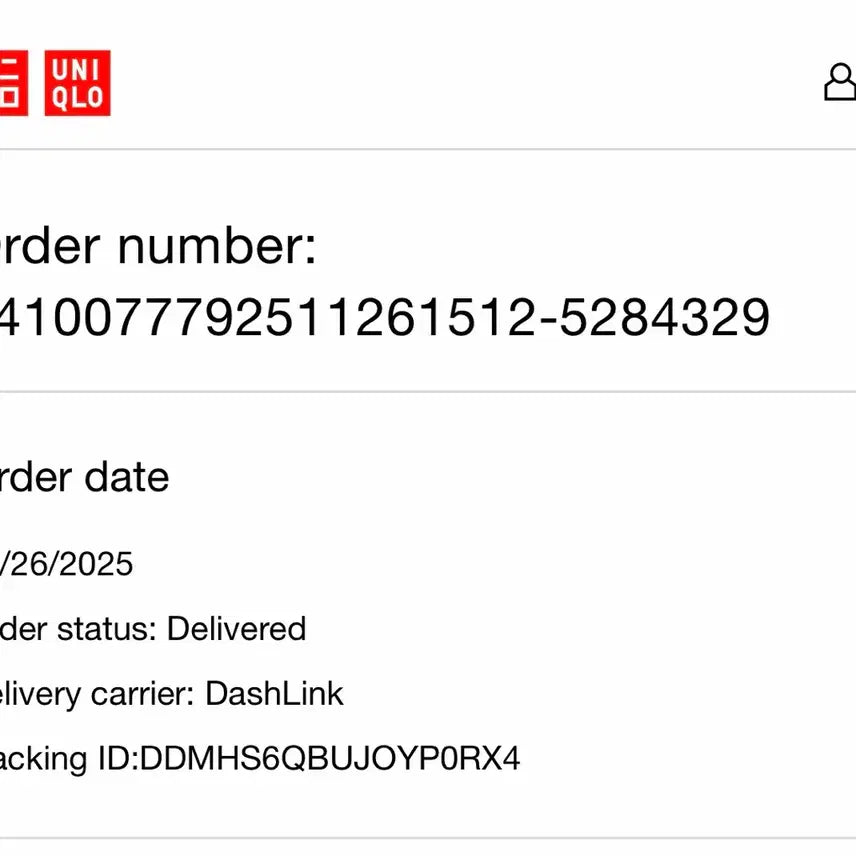Select the order number ending in 5284329
The width and height of the screenshot is (856, 856).
(384, 318)
